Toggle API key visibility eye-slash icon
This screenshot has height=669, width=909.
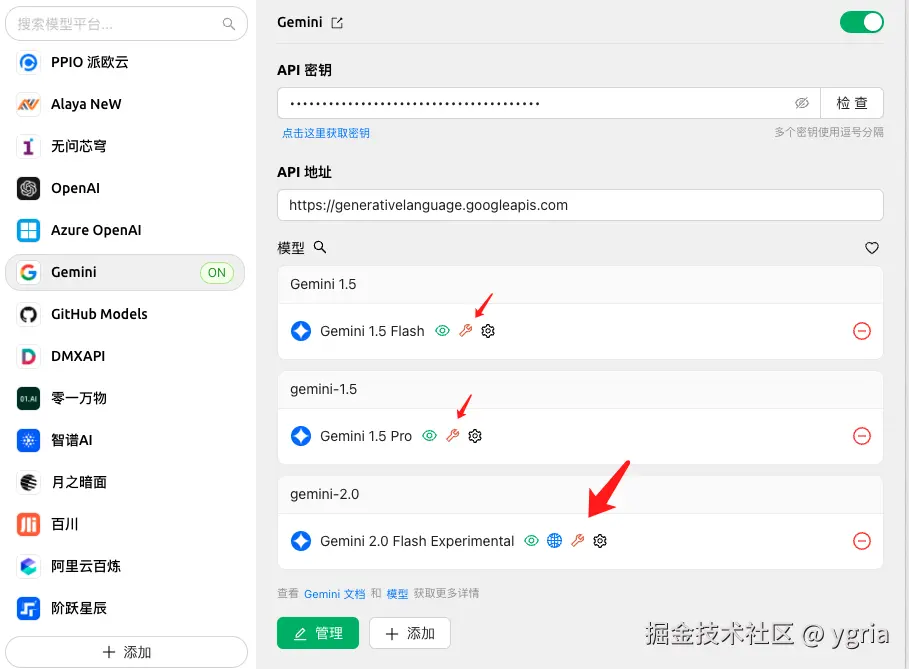coord(802,103)
